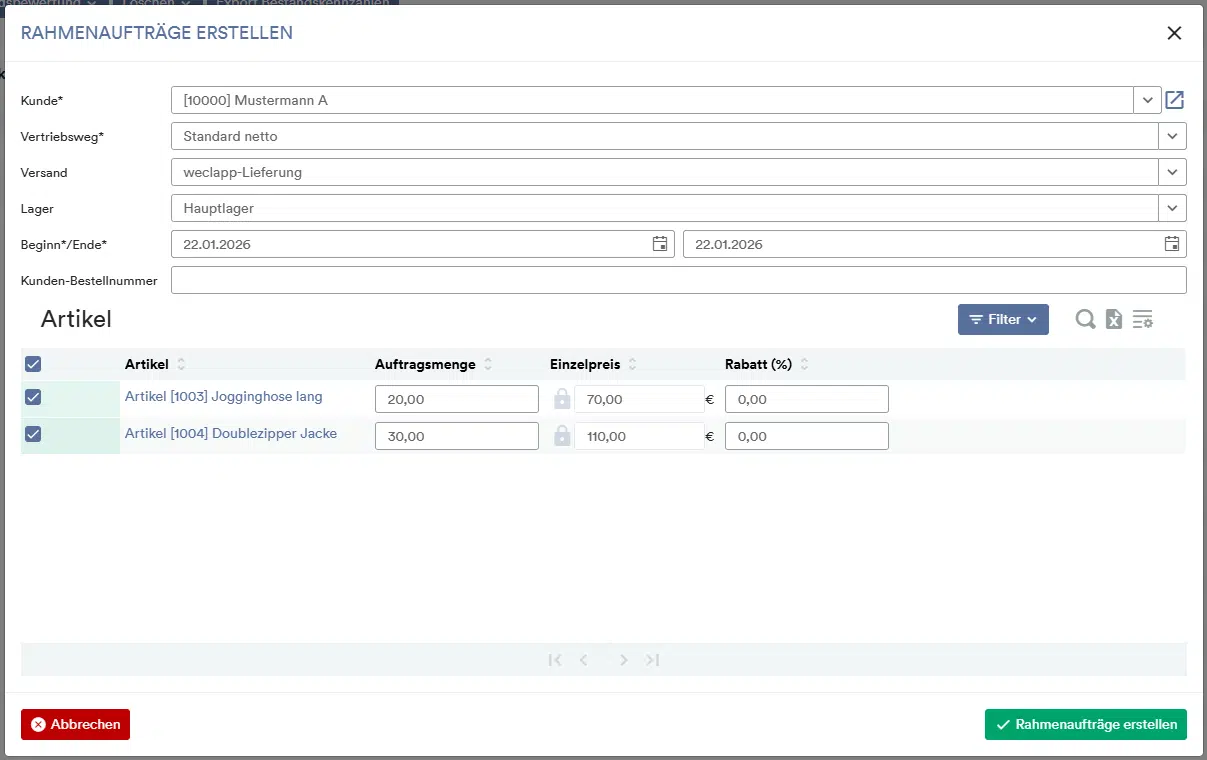The height and width of the screenshot is (760, 1207).
Task: Click lock icon beside Doublezipper Jacke price
Action: (562, 436)
